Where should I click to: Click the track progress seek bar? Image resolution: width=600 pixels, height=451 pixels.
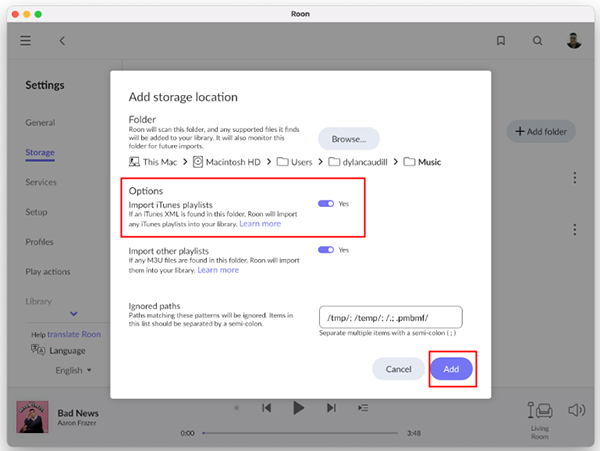click(300, 433)
